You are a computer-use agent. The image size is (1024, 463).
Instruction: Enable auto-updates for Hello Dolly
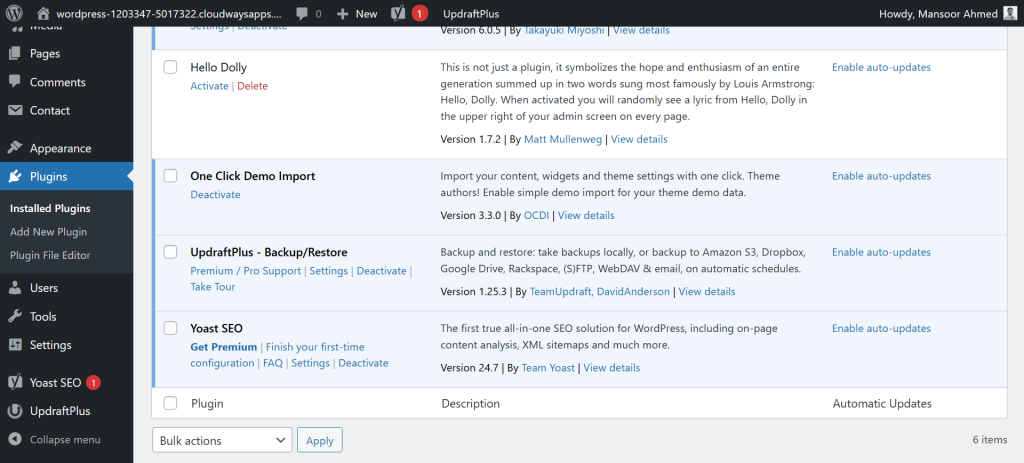pos(882,67)
